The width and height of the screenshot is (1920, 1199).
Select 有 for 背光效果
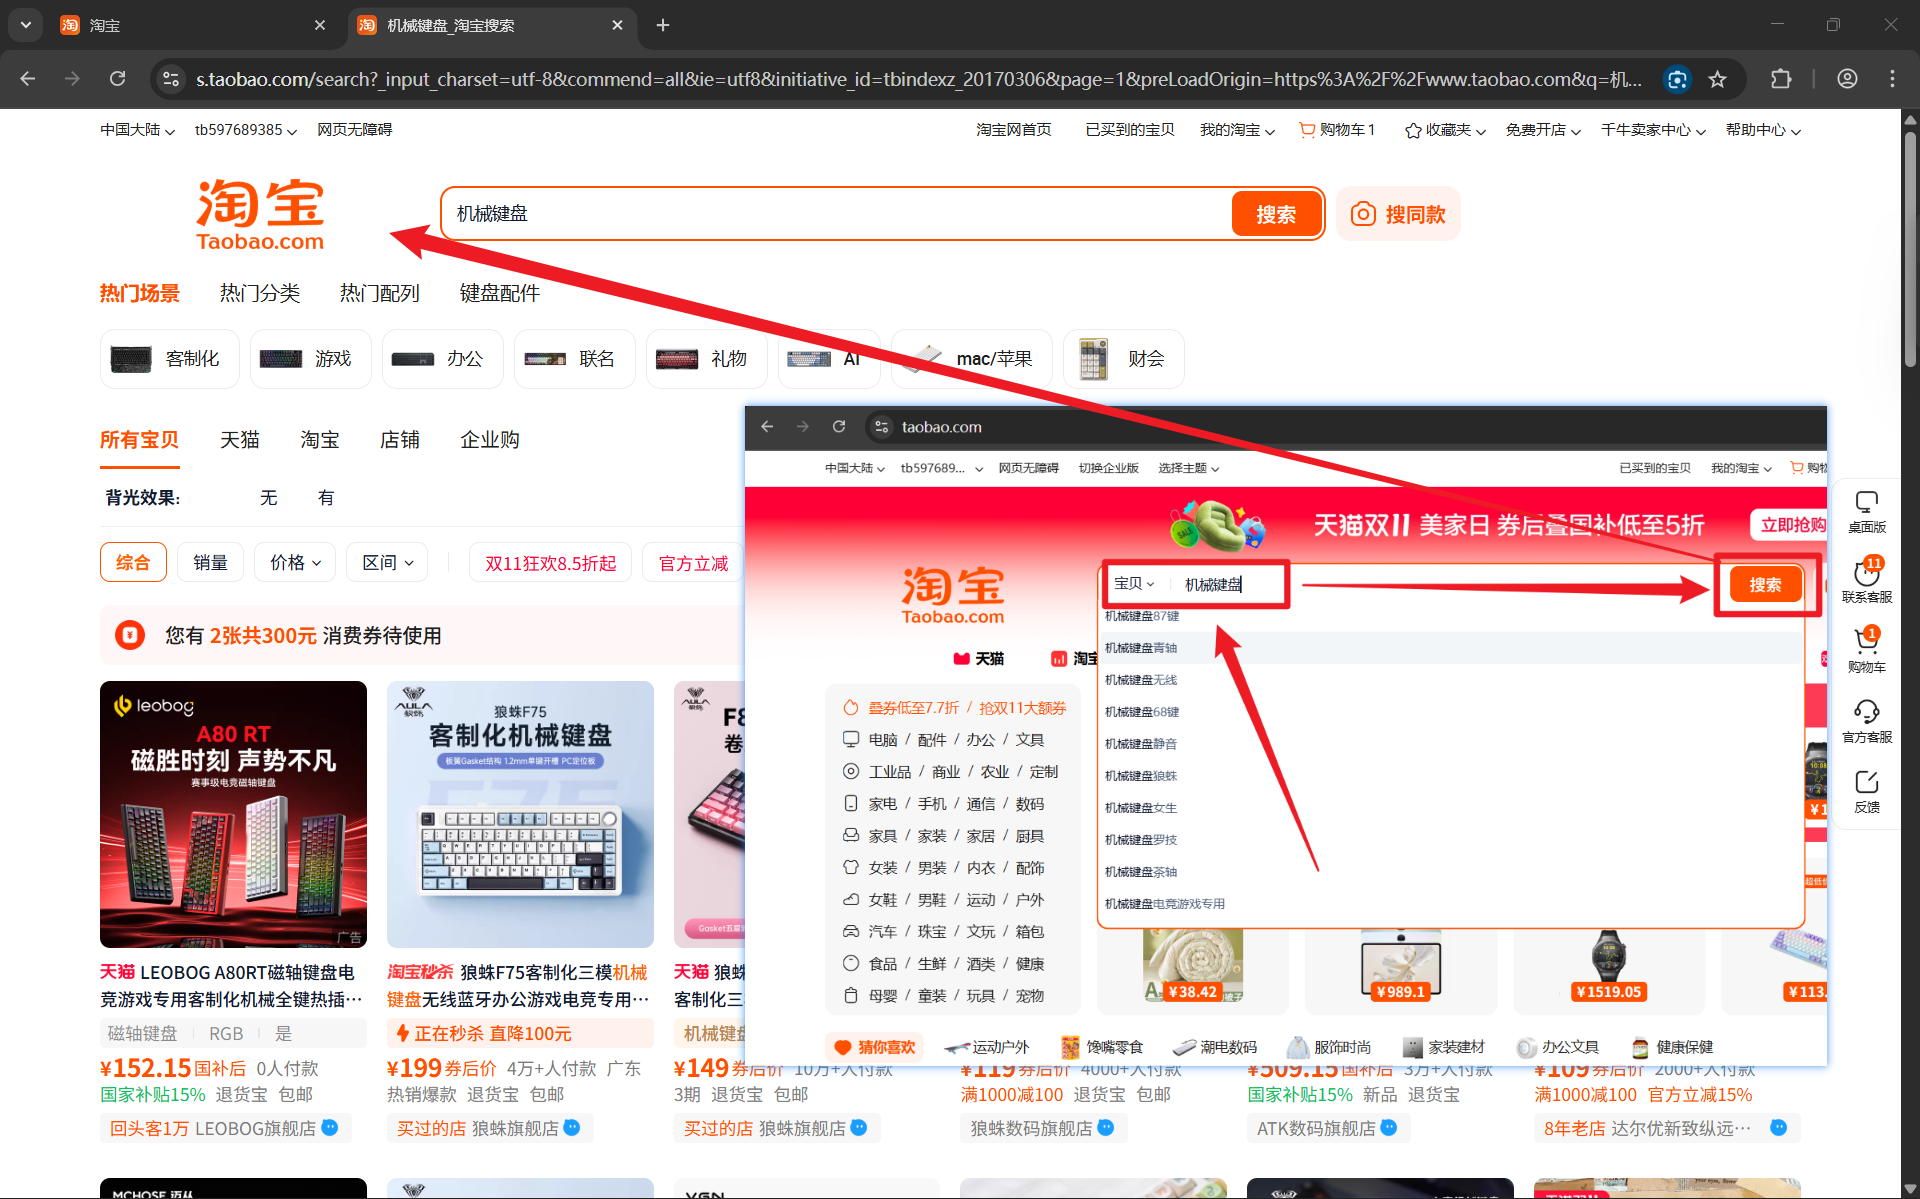click(x=326, y=498)
